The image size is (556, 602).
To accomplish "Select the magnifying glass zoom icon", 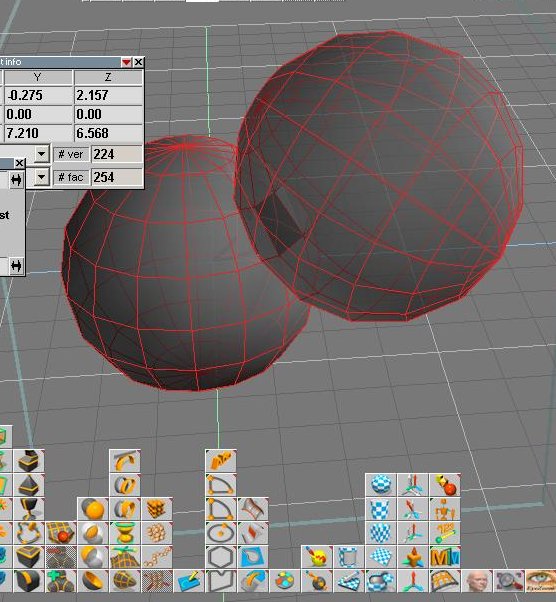I will pos(509,581).
